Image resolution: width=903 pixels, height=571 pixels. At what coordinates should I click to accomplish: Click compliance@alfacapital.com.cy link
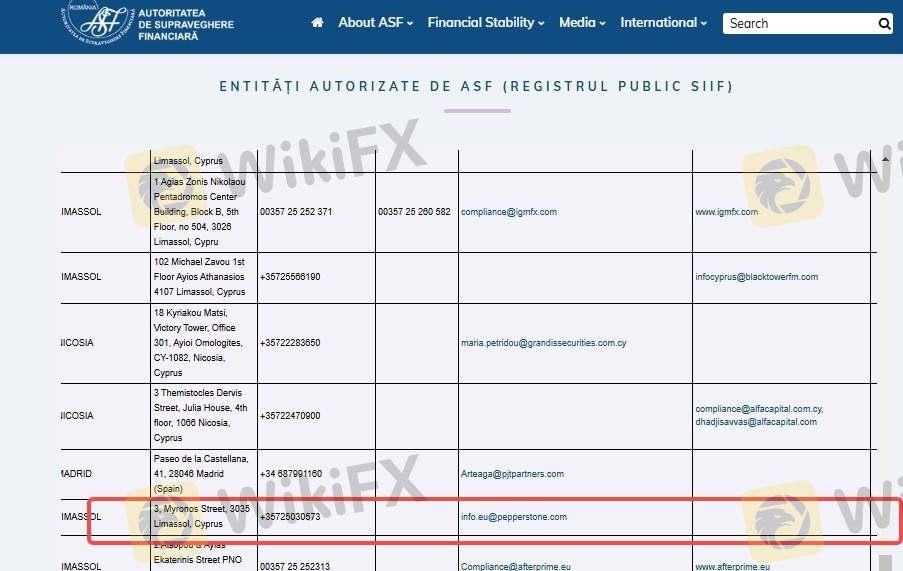759,409
